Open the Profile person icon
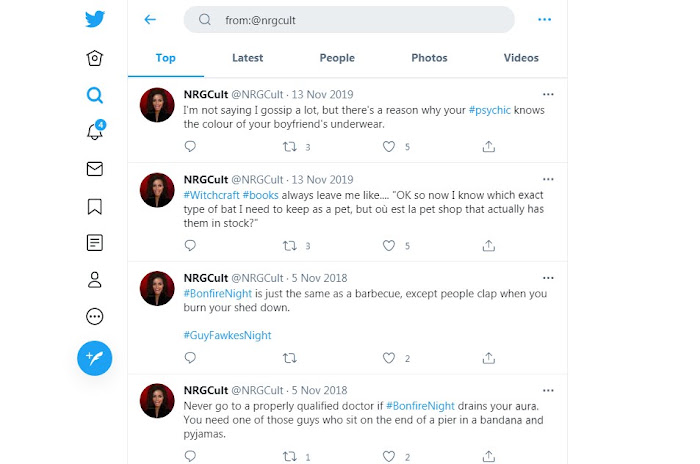The height and width of the screenshot is (464, 700). [x=95, y=280]
